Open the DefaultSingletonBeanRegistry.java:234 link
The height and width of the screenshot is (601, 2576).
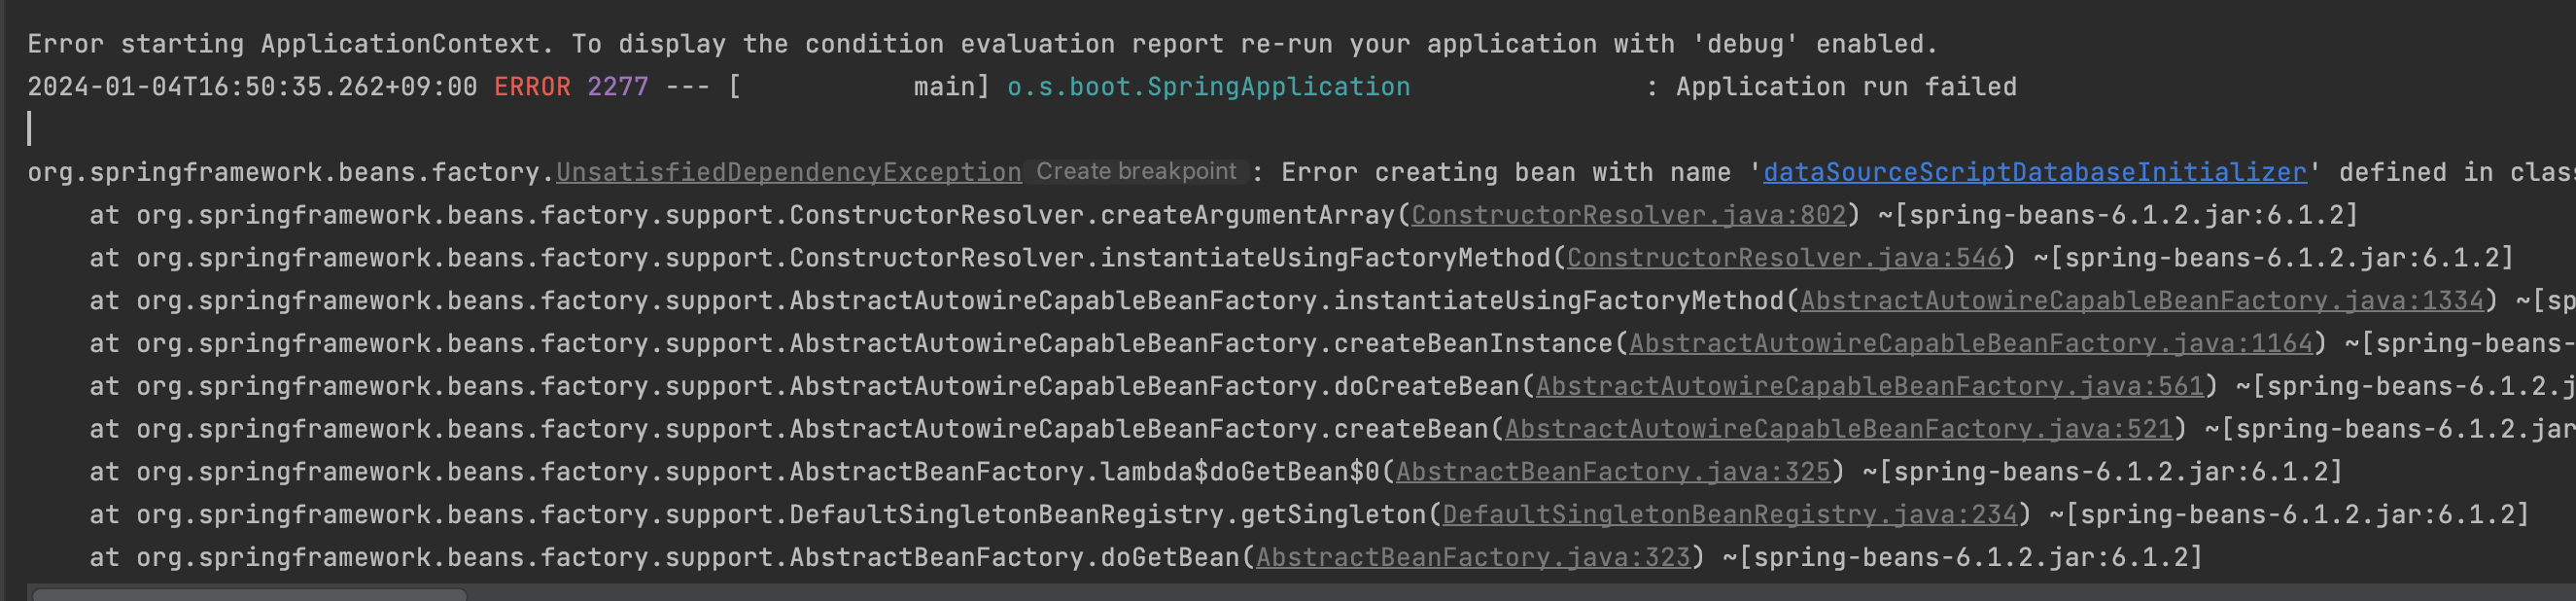click(1729, 515)
